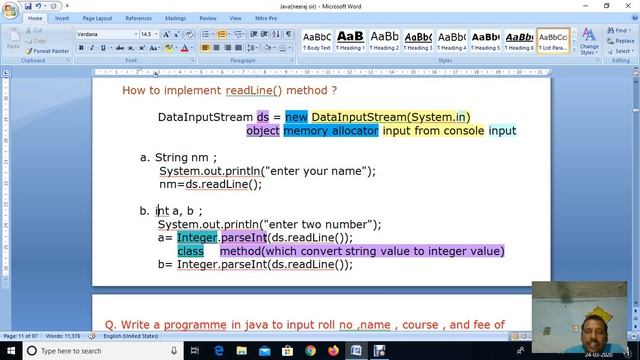Switch to the View tab
640x360 pixels.
pyautogui.click(x=235, y=18)
